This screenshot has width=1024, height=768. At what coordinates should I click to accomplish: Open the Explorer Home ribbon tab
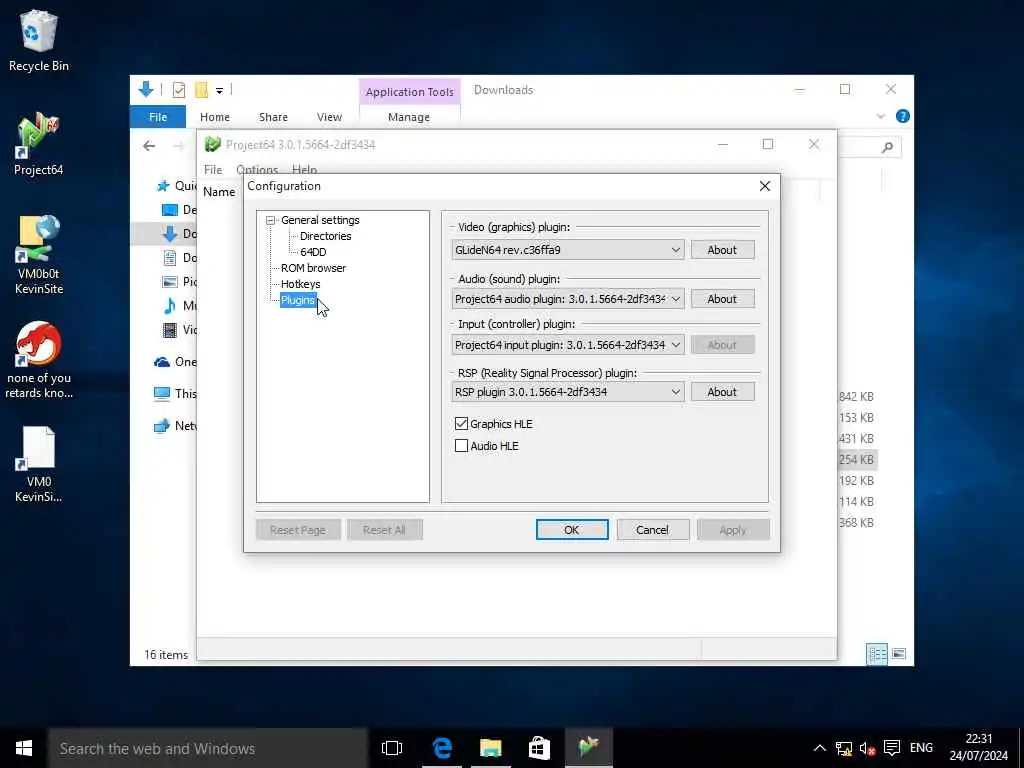(215, 117)
